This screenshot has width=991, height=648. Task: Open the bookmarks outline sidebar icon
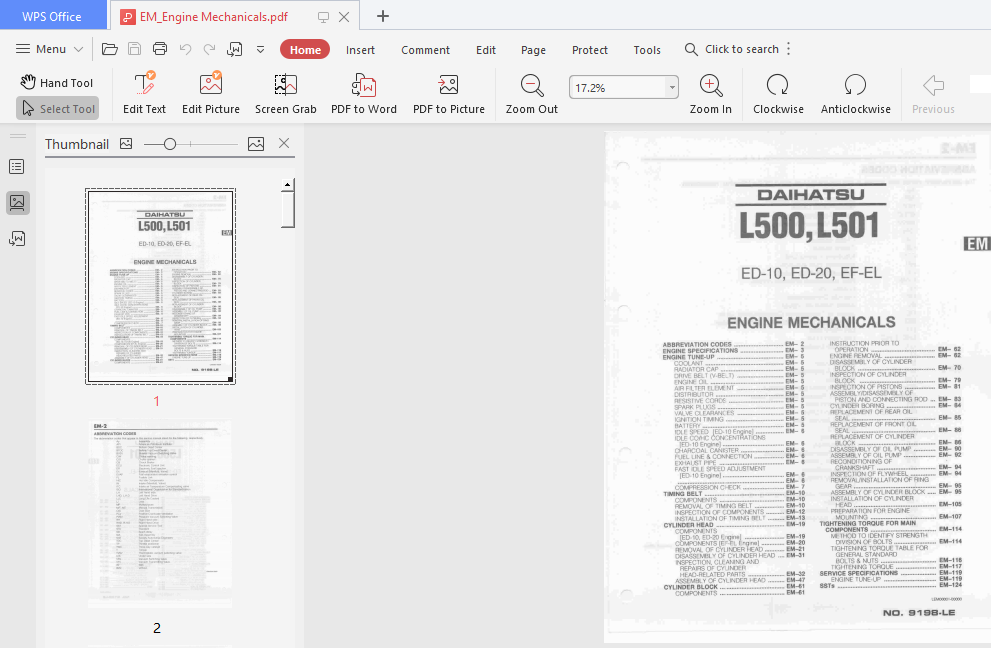(x=17, y=167)
